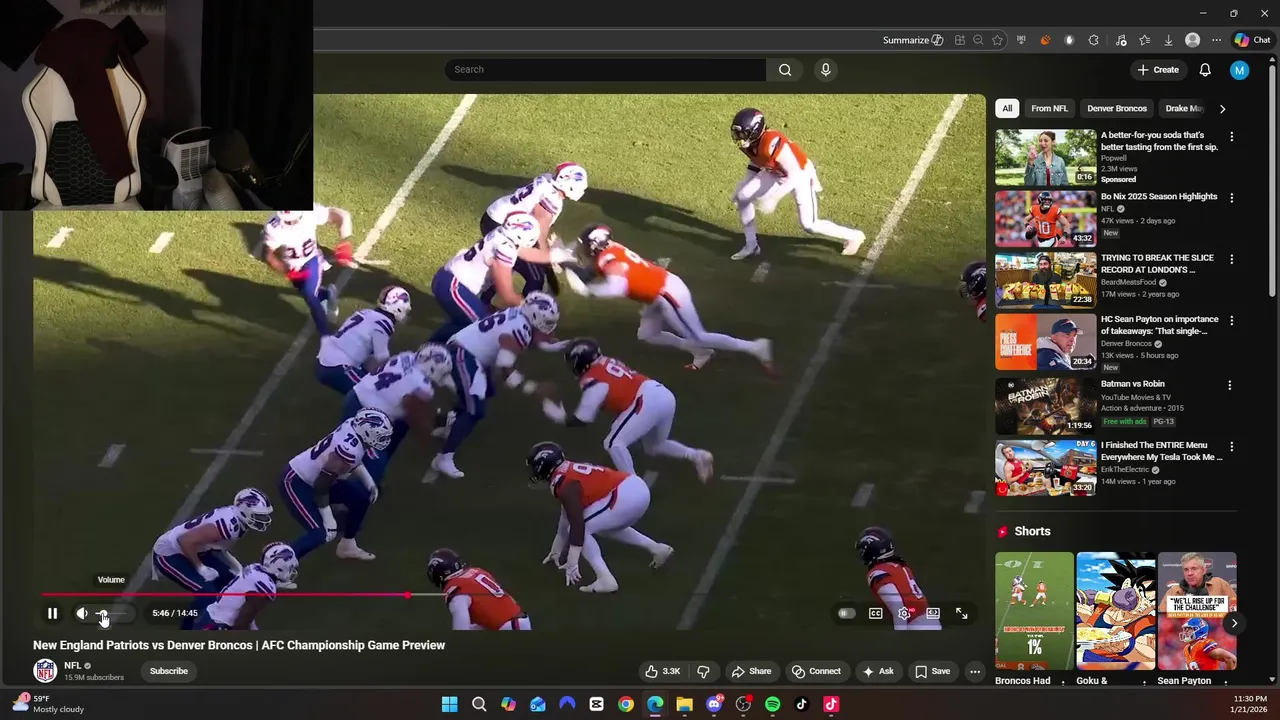This screenshot has width=1280, height=720.
Task: Open the Windows Start menu
Action: 450,704
